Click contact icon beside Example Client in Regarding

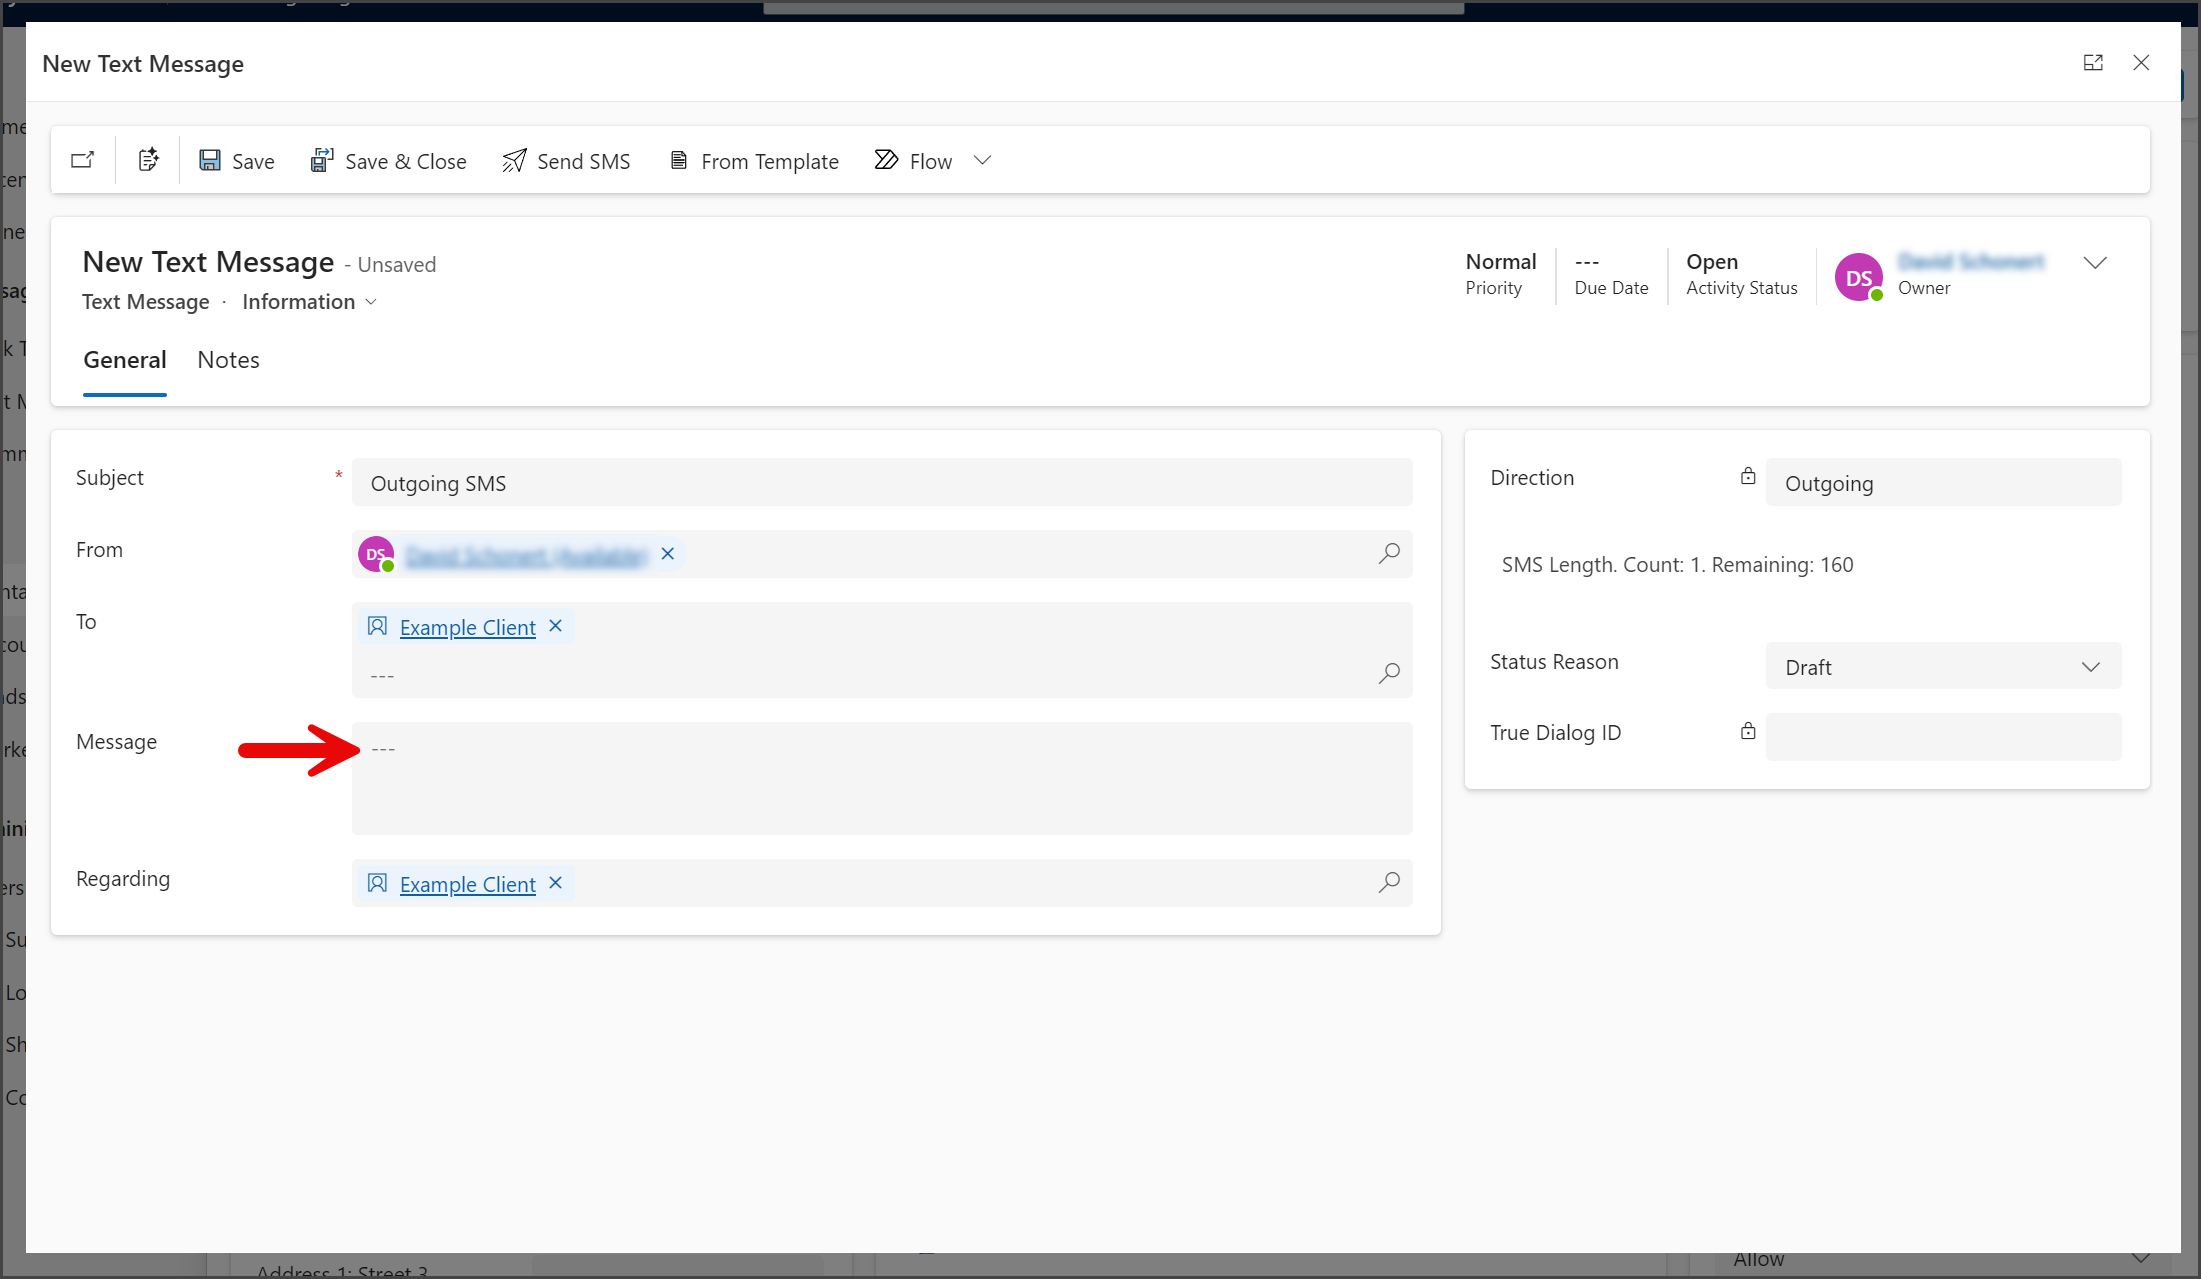(377, 883)
